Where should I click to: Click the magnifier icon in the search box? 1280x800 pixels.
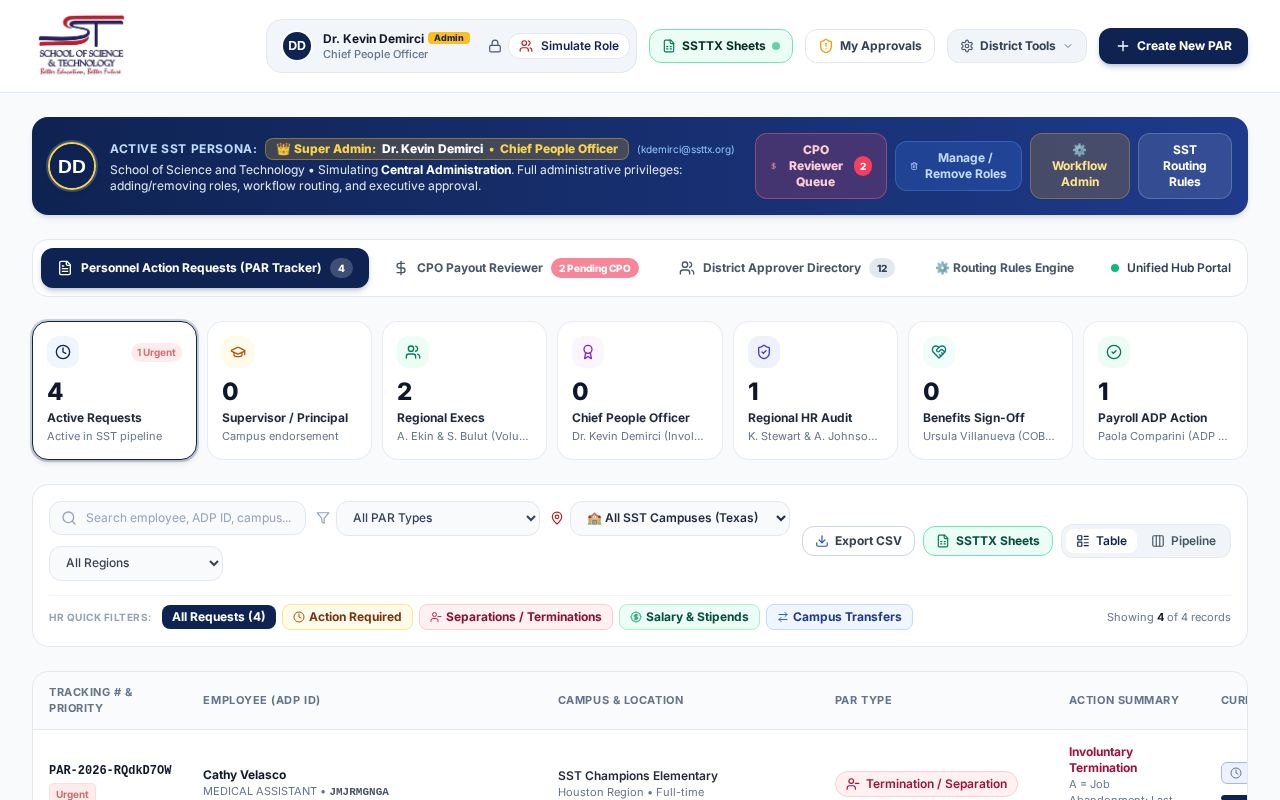(x=69, y=518)
